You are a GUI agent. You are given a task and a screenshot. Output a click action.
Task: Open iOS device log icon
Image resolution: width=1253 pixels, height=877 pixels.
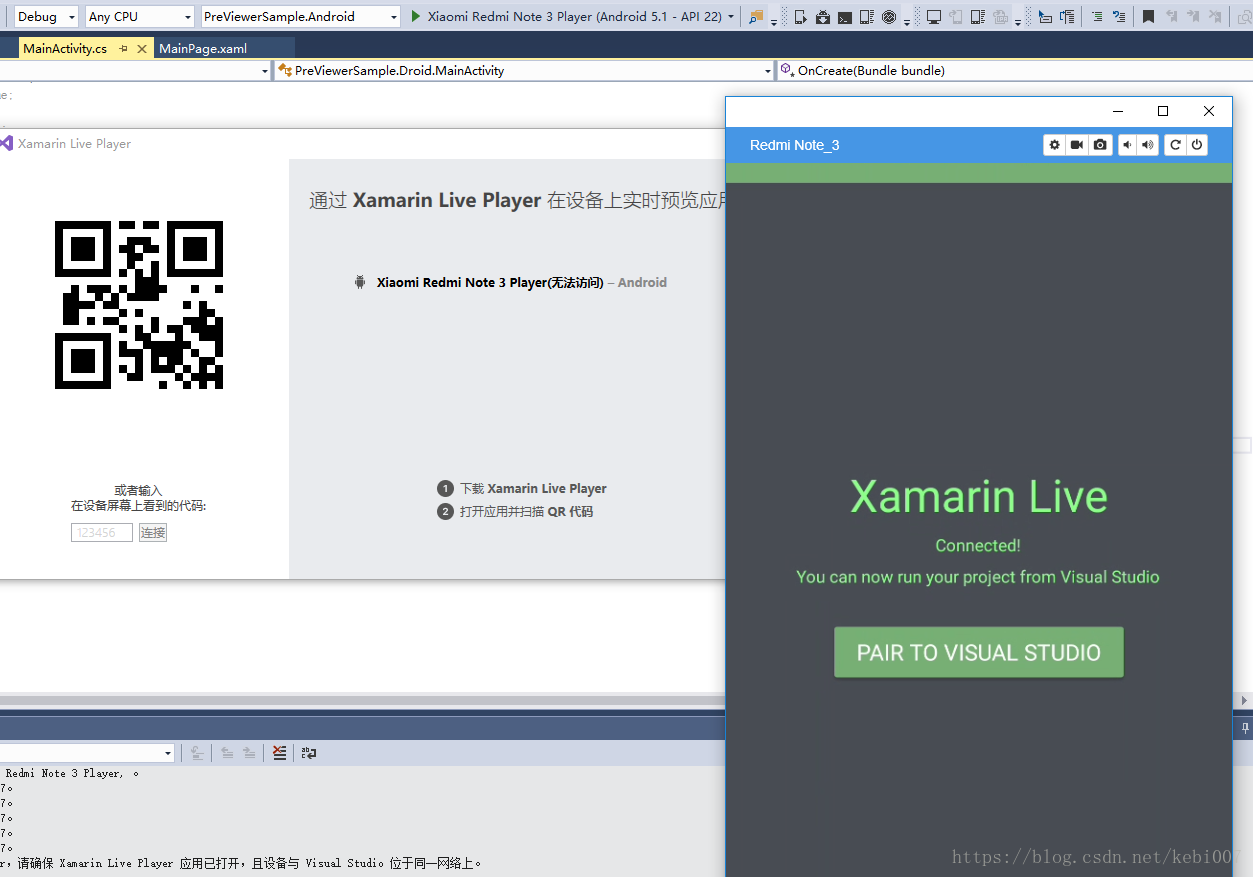click(x=978, y=17)
